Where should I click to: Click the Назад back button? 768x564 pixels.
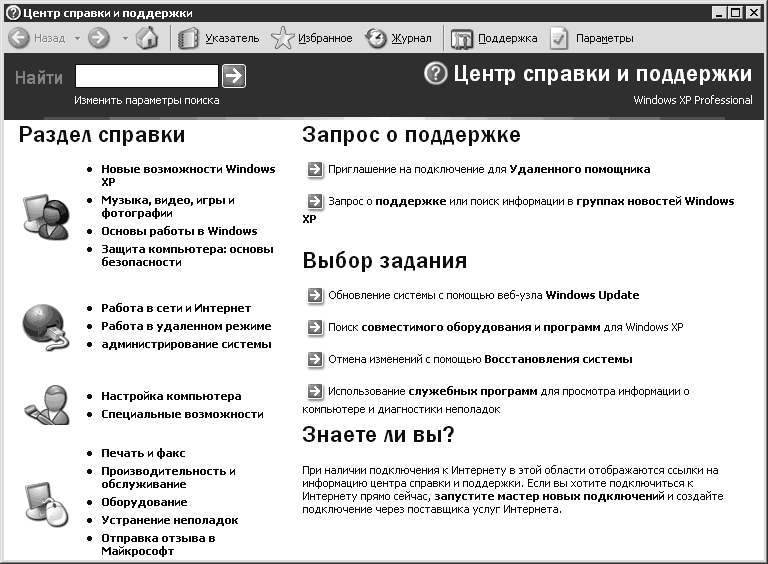pos(38,39)
